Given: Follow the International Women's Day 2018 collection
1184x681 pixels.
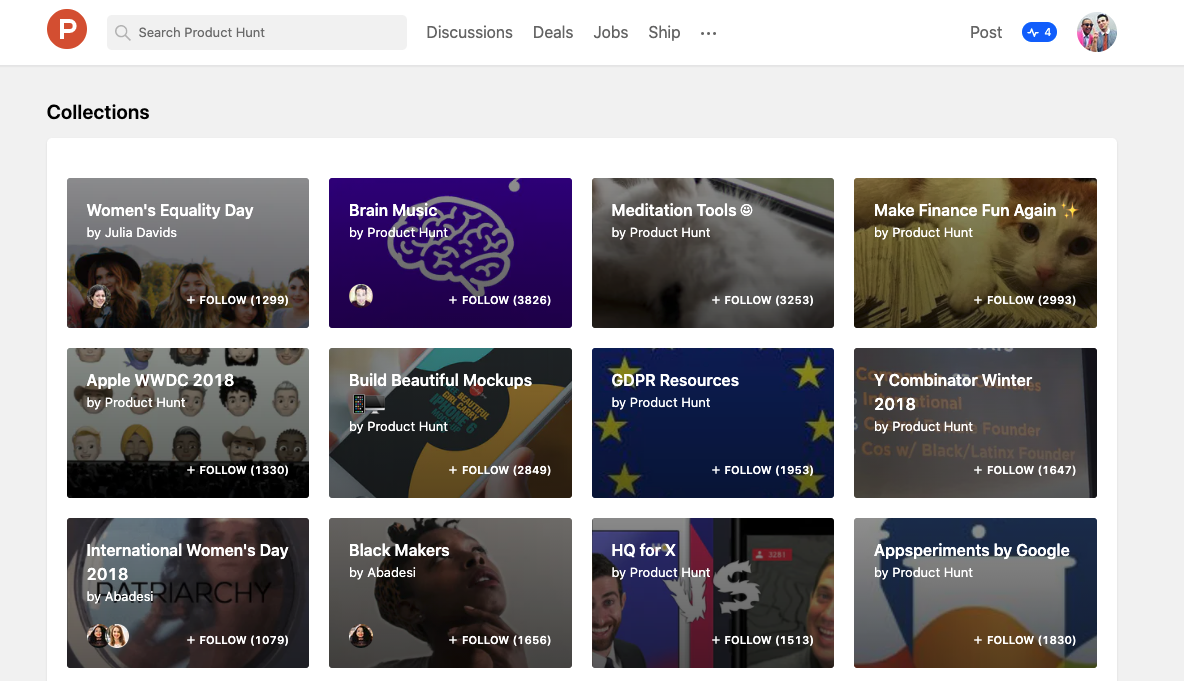Looking at the screenshot, I should (238, 639).
